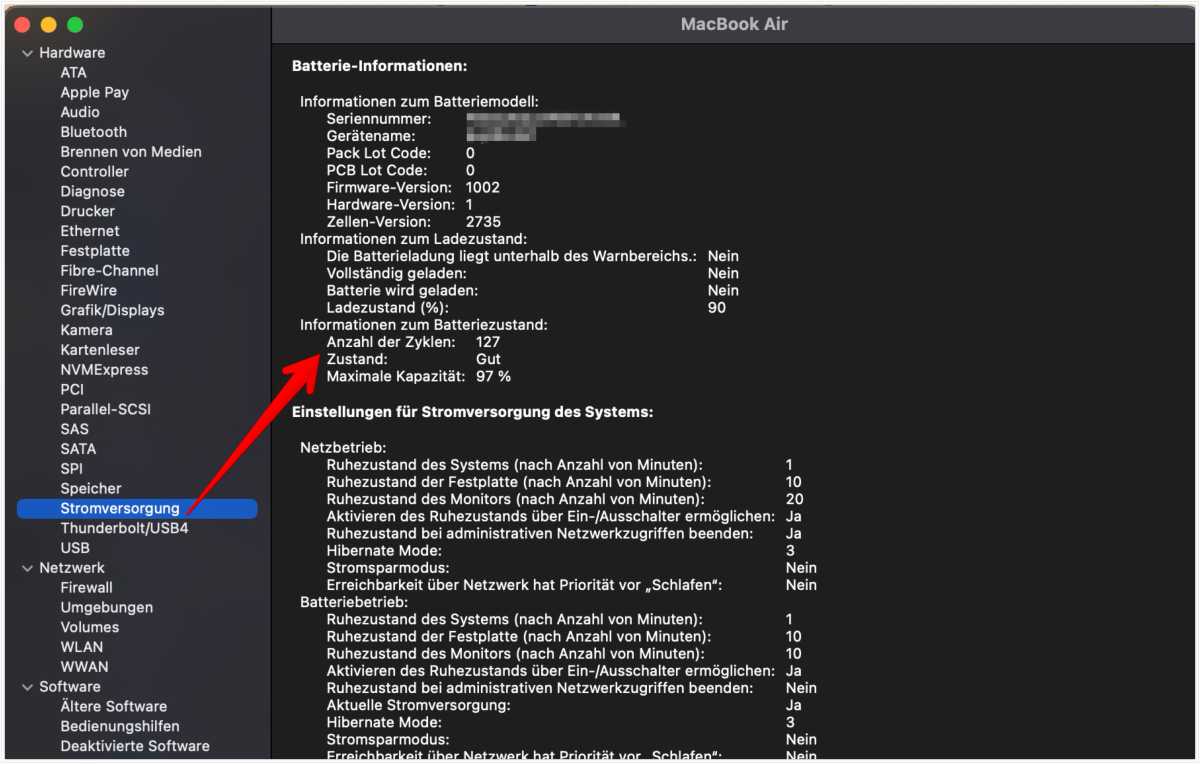Open the ATA entry

point(73,73)
